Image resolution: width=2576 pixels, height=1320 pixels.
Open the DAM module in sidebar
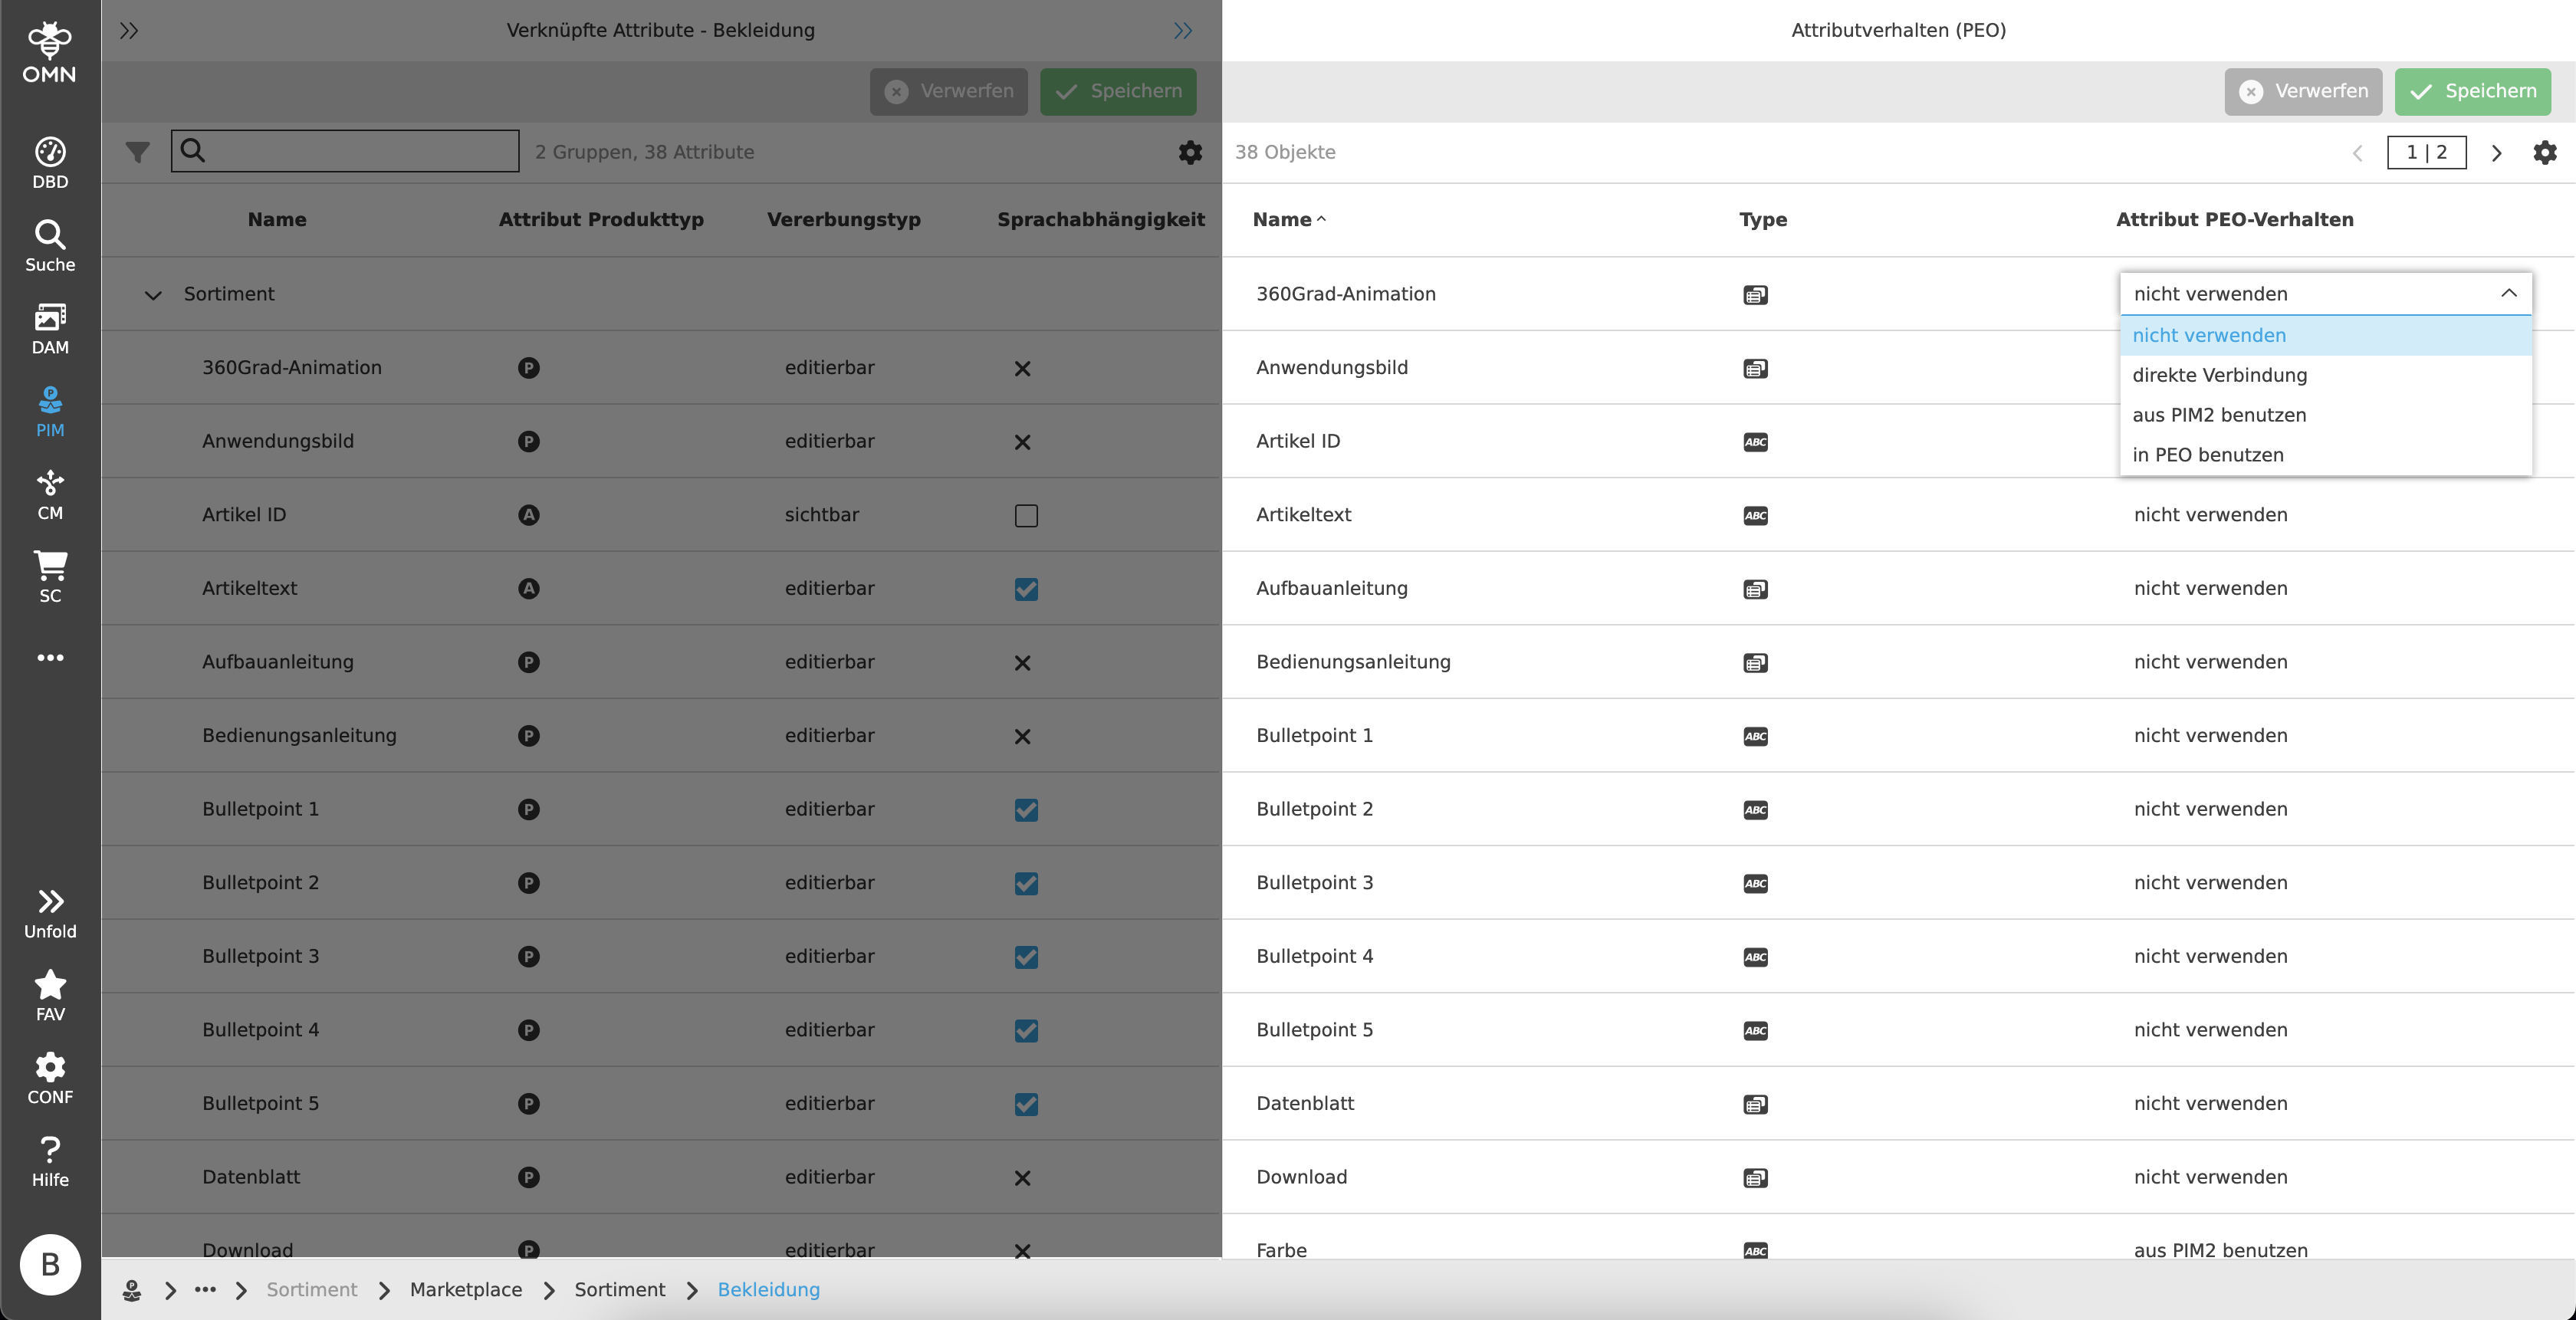click(x=50, y=328)
